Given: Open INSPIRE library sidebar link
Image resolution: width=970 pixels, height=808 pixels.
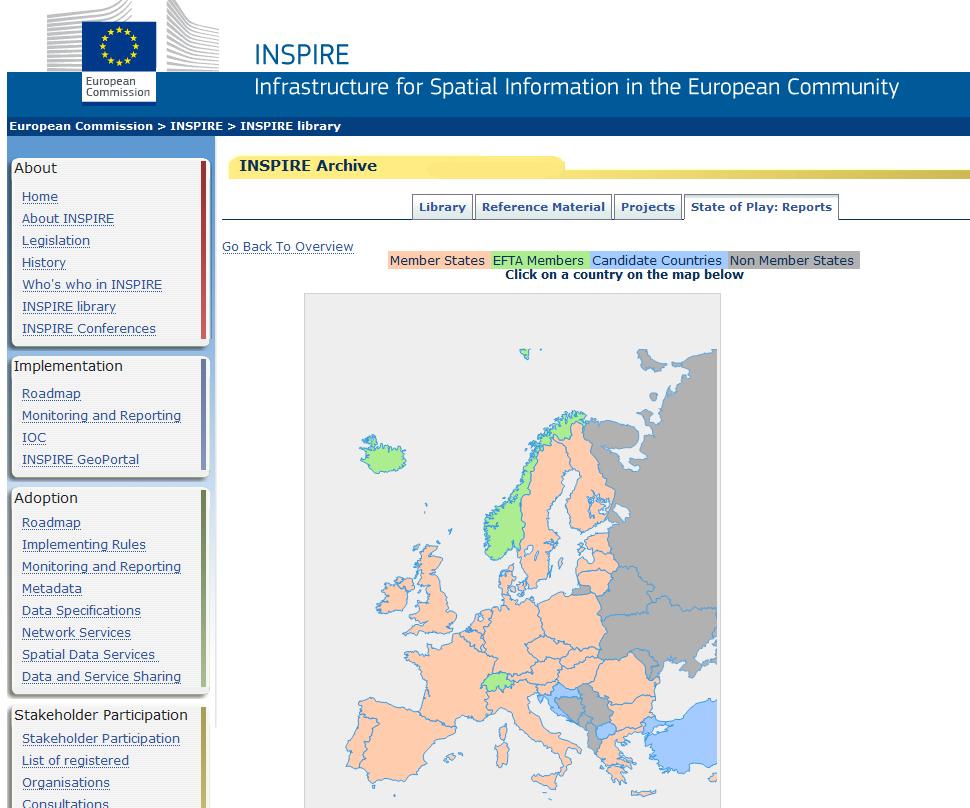Looking at the screenshot, I should pos(69,307).
